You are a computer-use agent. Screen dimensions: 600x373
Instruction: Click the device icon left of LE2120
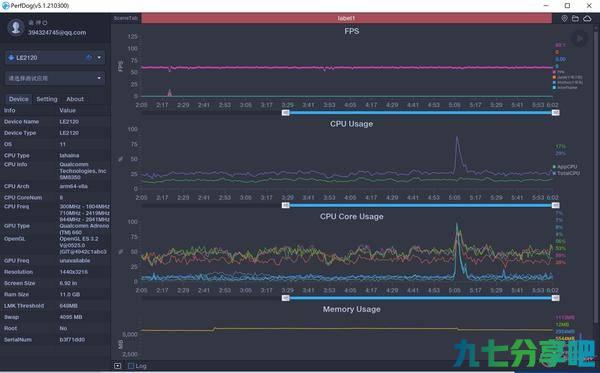pos(11,58)
